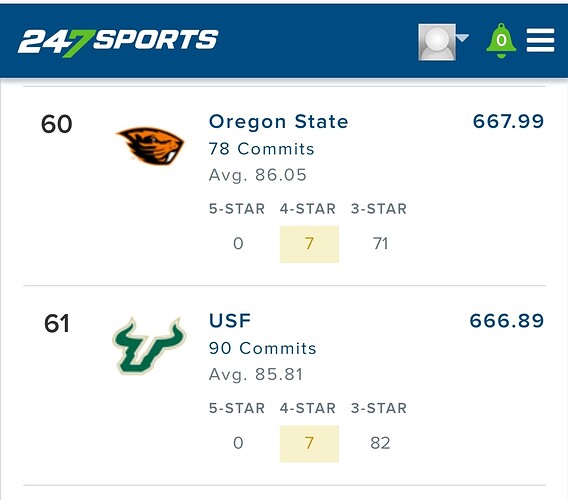Open the Oregon State team link
This screenshot has width=568, height=500.
coord(278,121)
